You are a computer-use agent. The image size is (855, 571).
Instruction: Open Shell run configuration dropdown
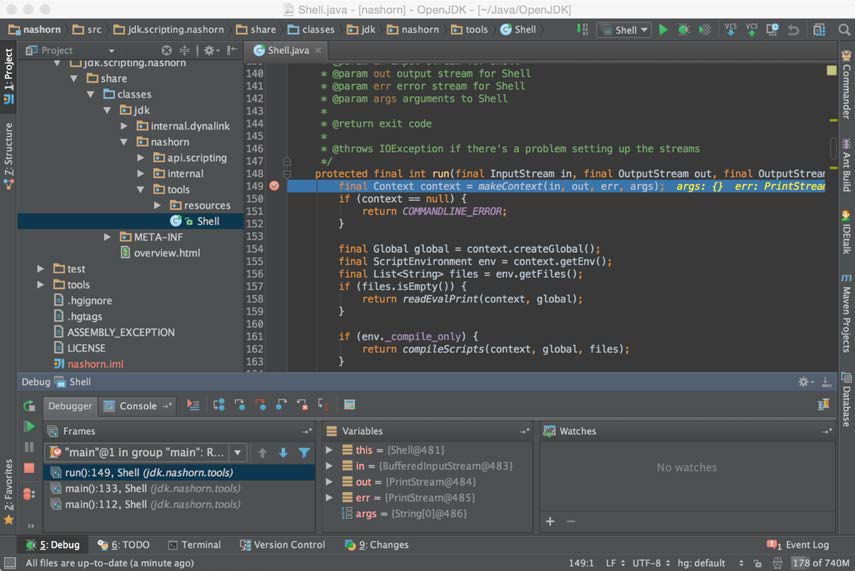tap(625, 30)
